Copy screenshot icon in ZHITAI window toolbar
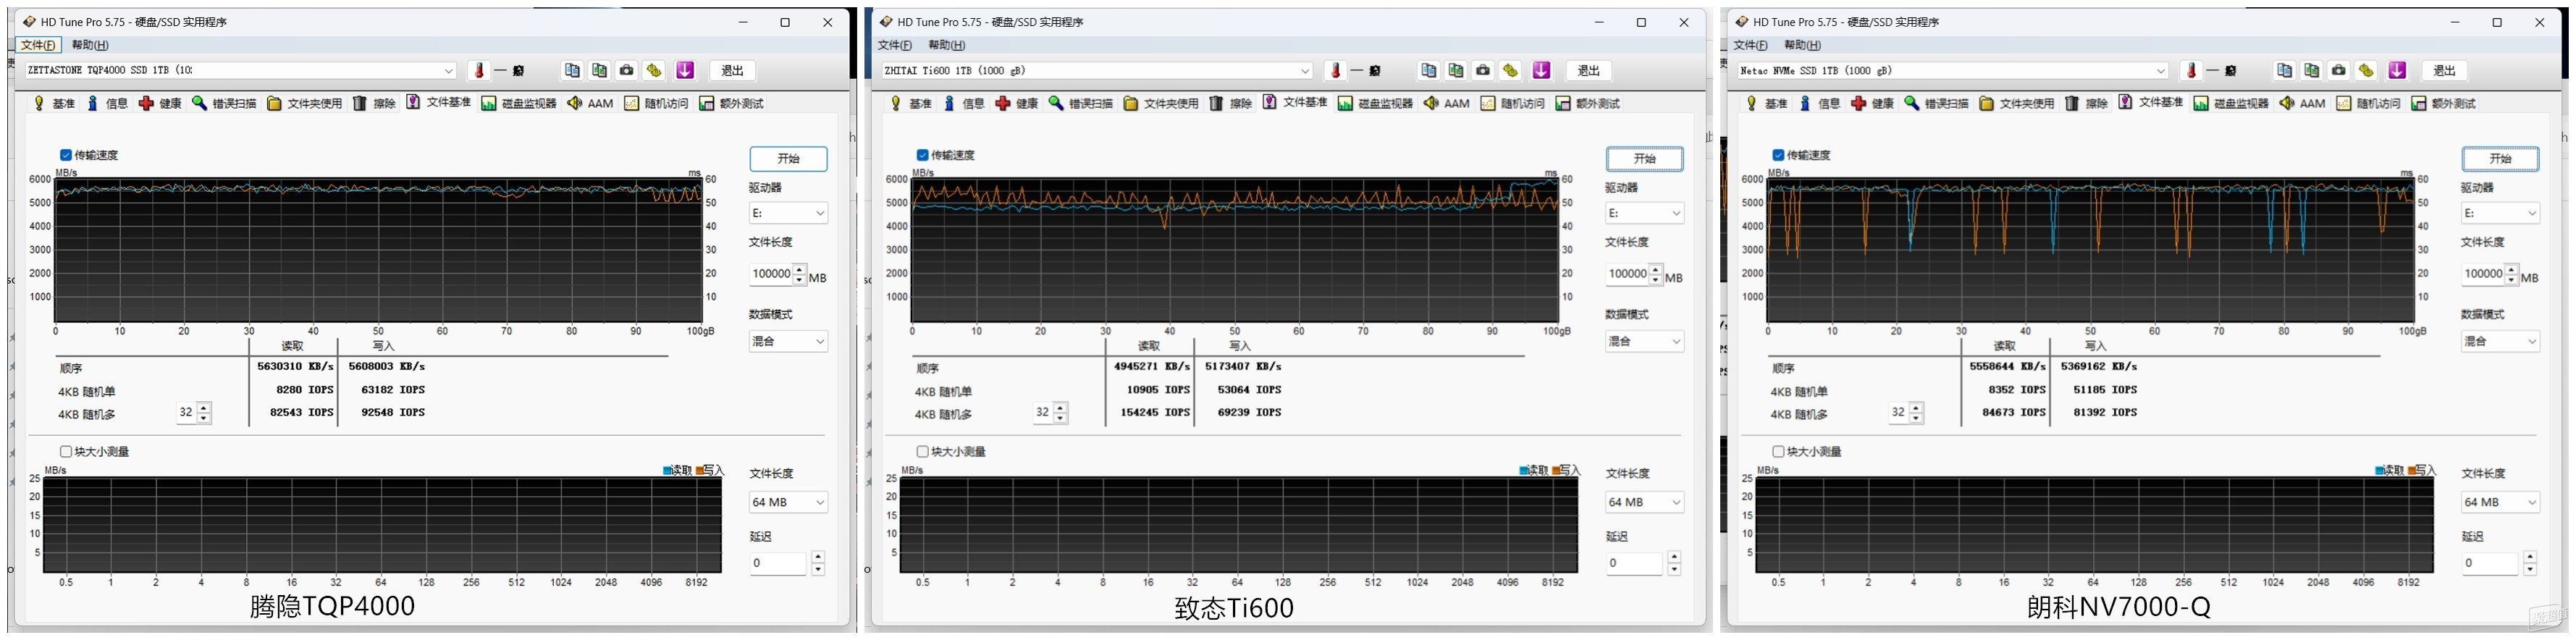Image resolution: width=2576 pixels, height=640 pixels. click(1455, 70)
